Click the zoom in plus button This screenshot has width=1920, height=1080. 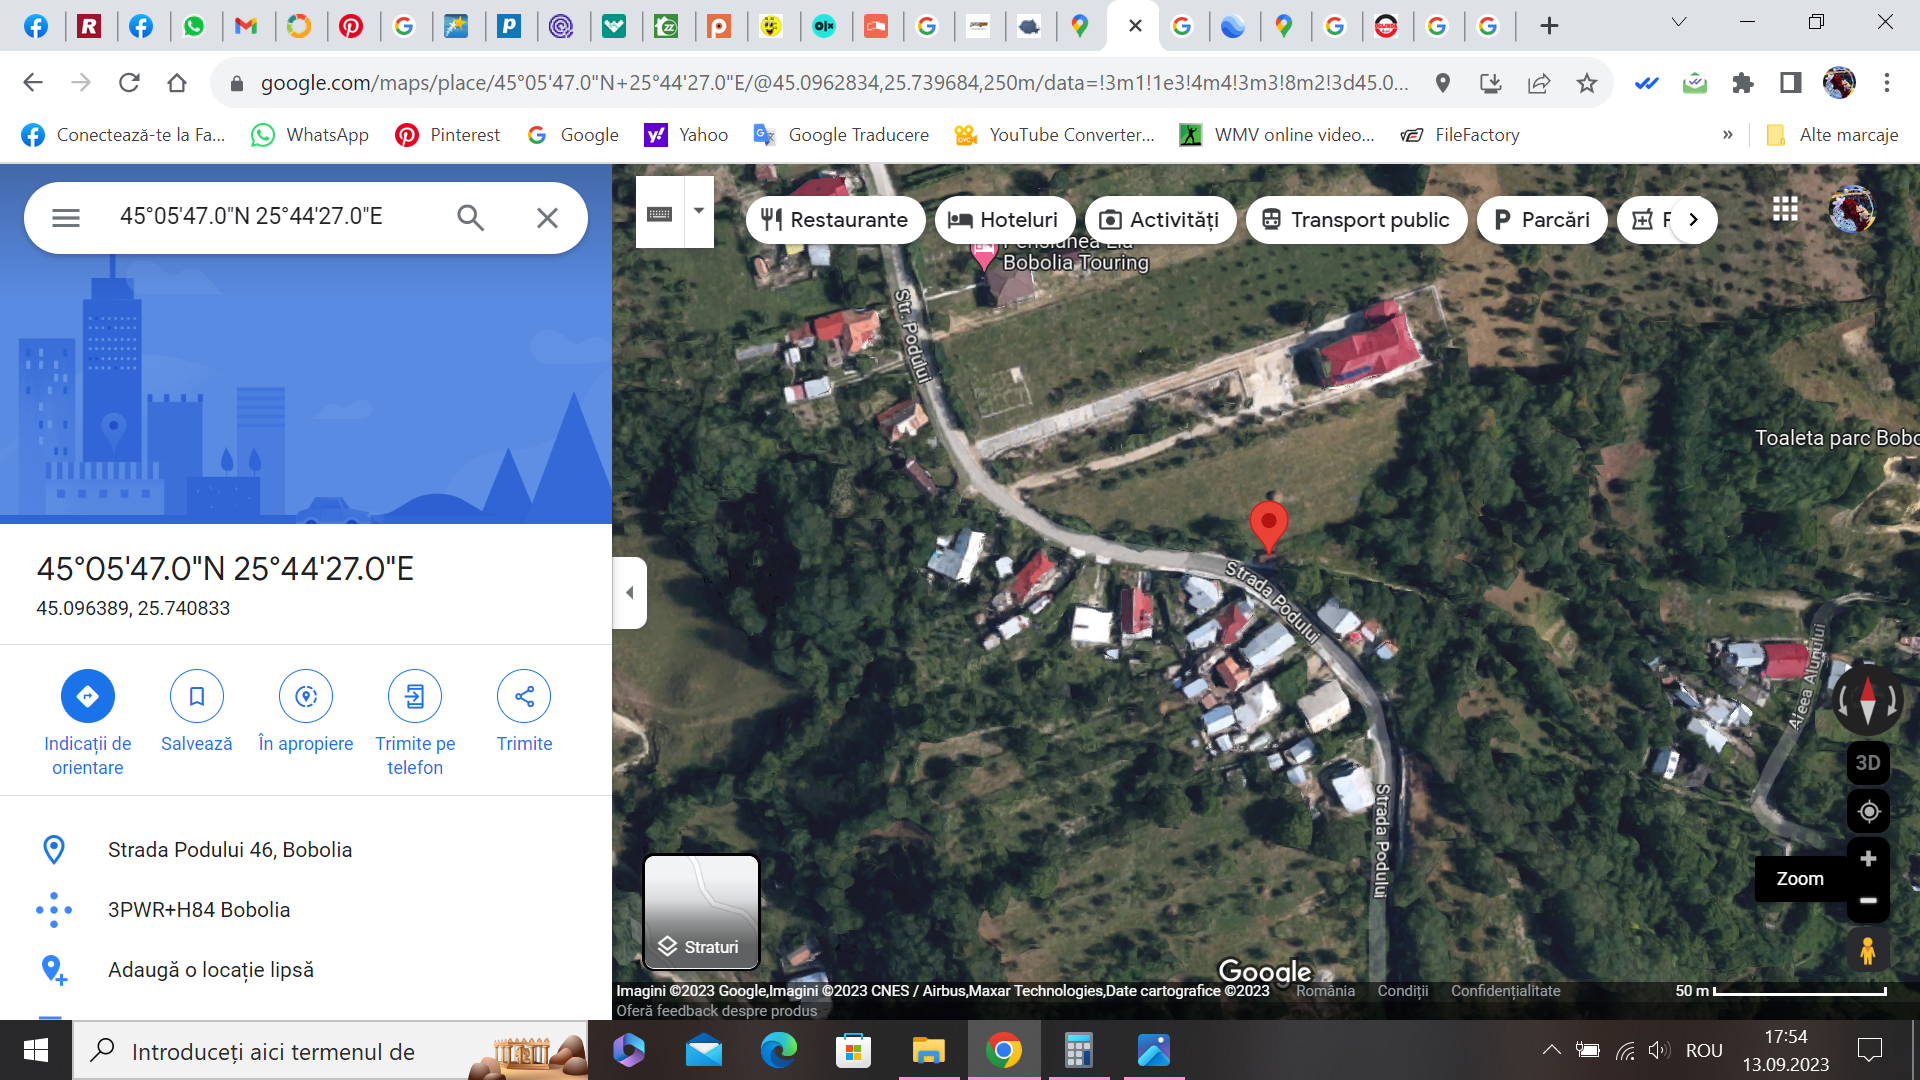point(1867,859)
